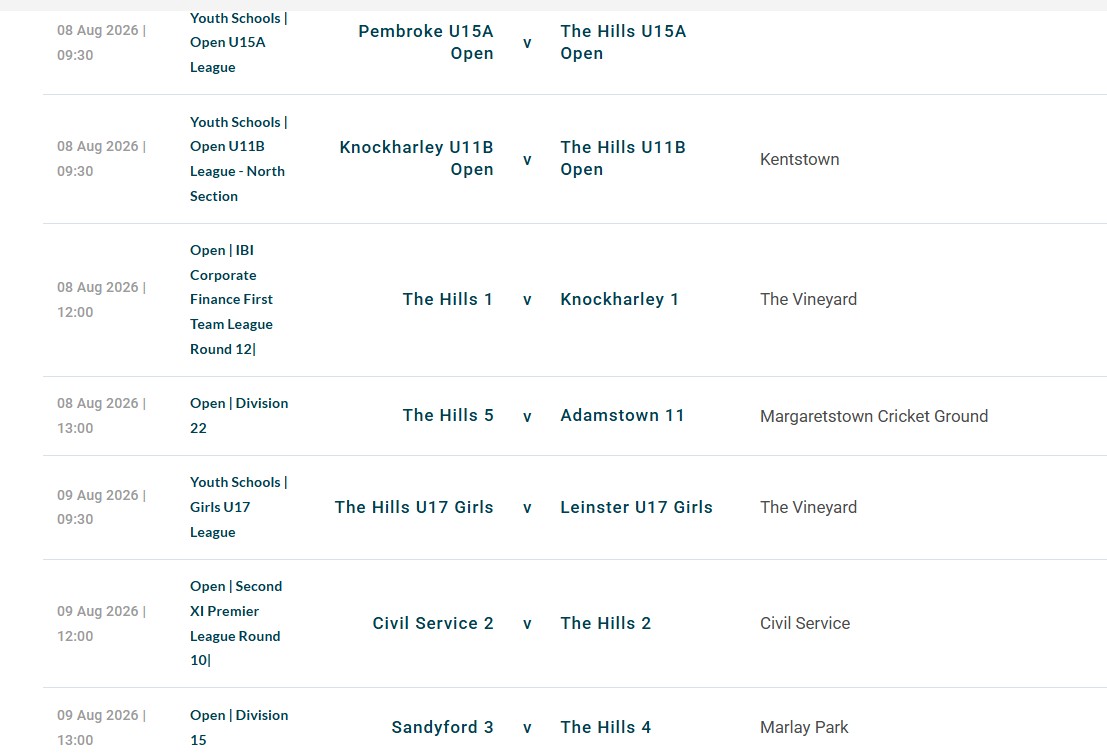The width and height of the screenshot is (1107, 754).
Task: Open IBI Corporate Finance First Team League
Action: [x=232, y=299]
